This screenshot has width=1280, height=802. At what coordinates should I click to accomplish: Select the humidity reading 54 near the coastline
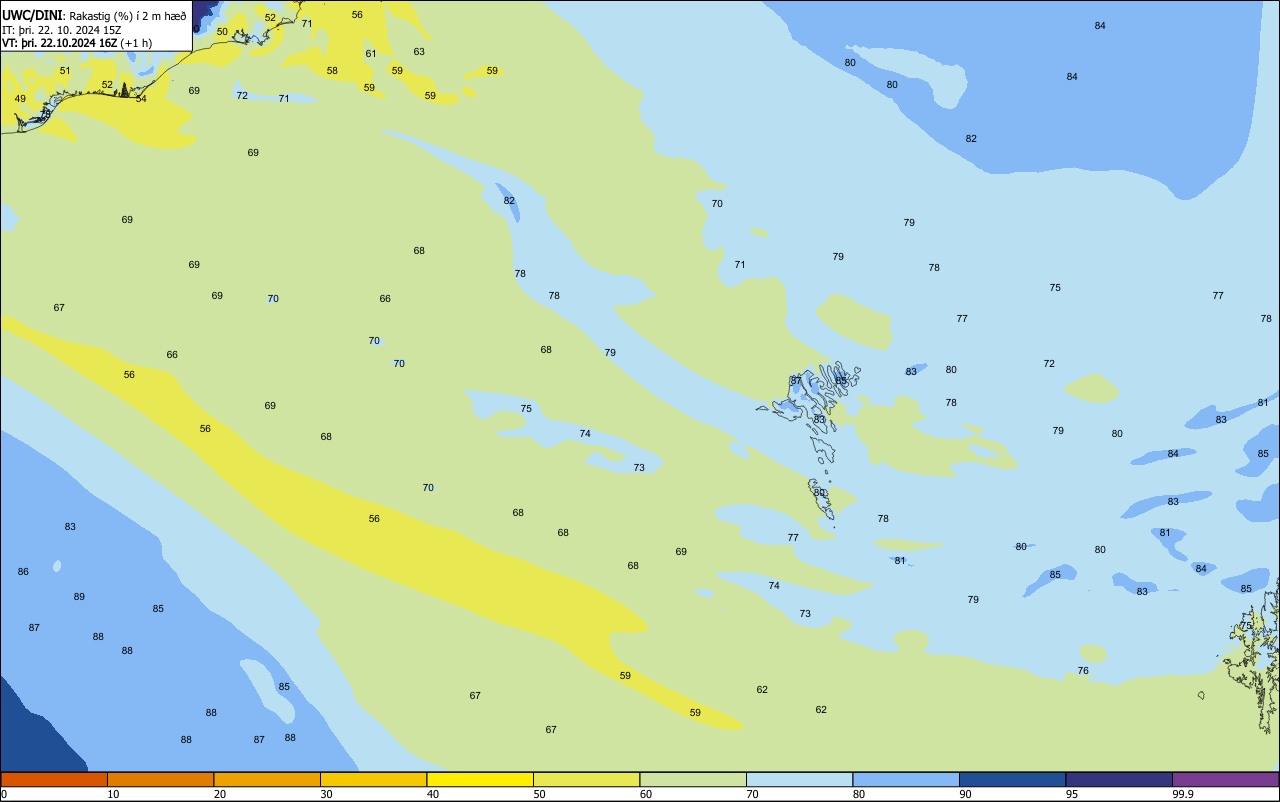point(141,99)
